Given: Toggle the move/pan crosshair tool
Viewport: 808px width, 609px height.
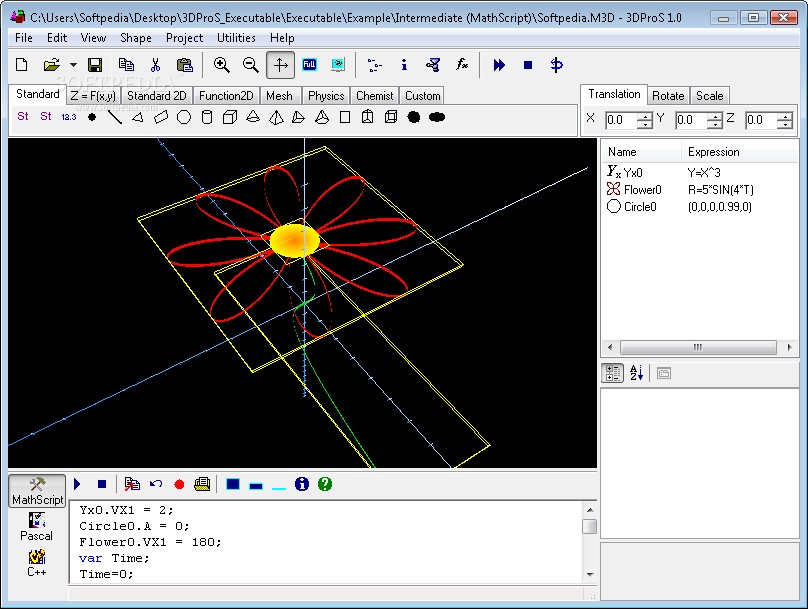Looking at the screenshot, I should click(280, 65).
